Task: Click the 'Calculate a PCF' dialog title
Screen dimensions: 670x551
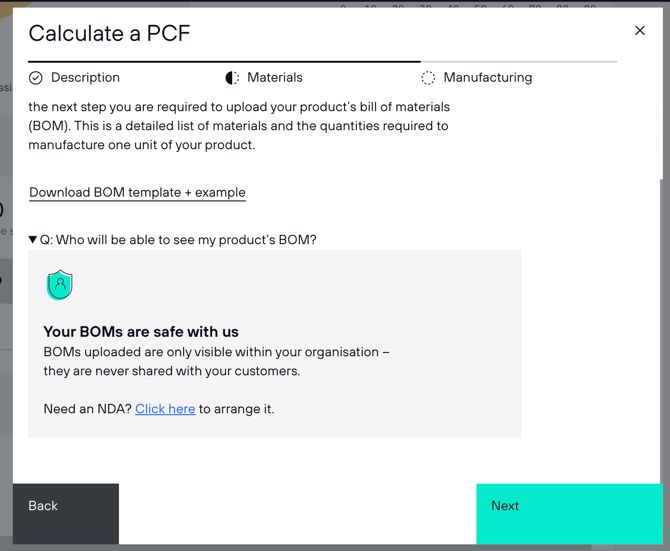Action: click(x=109, y=33)
